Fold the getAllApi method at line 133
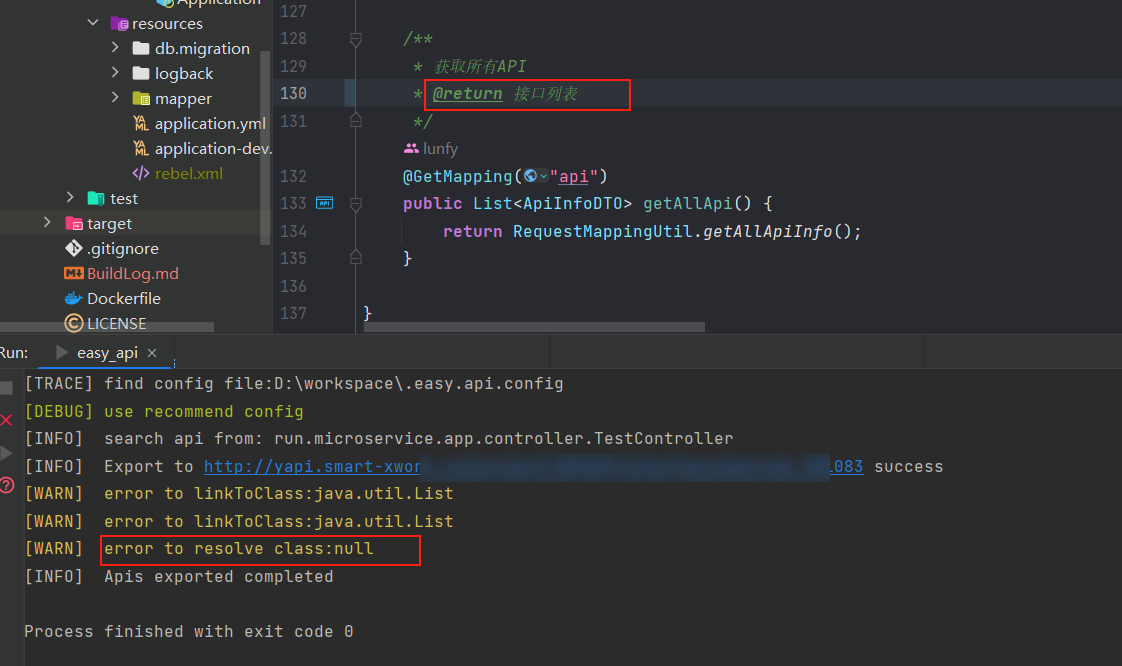The width and height of the screenshot is (1122, 666). pos(356,204)
